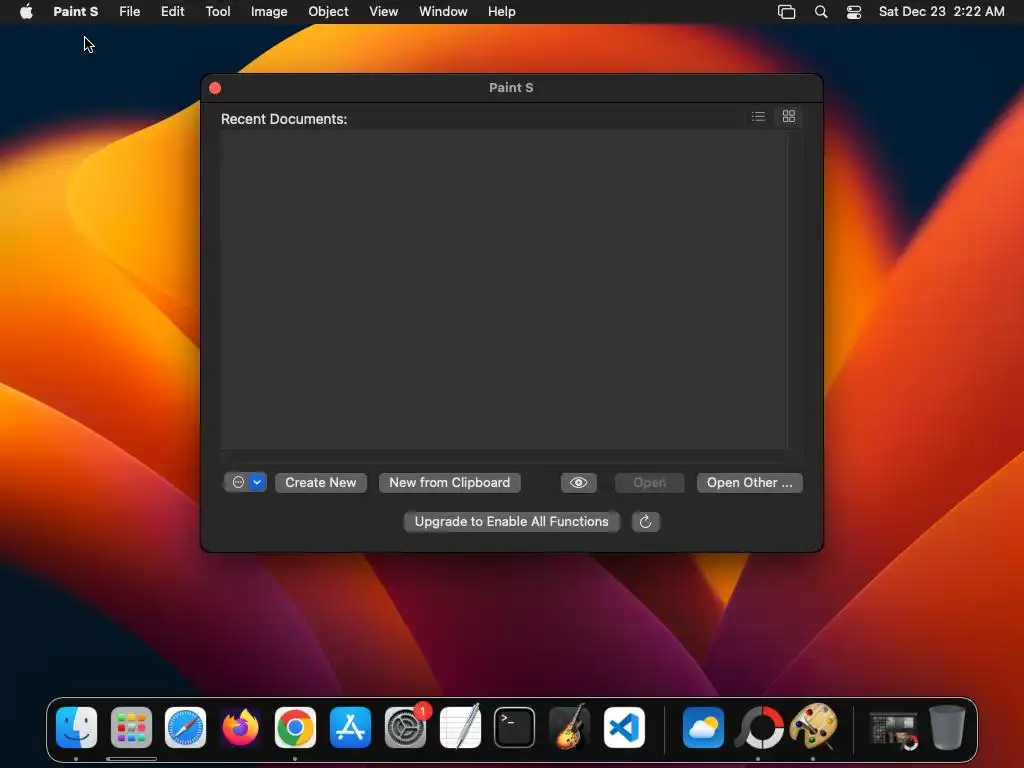The height and width of the screenshot is (768, 1024).
Task: Click the scrollbar of the Recent Documents list
Action: coord(795,289)
